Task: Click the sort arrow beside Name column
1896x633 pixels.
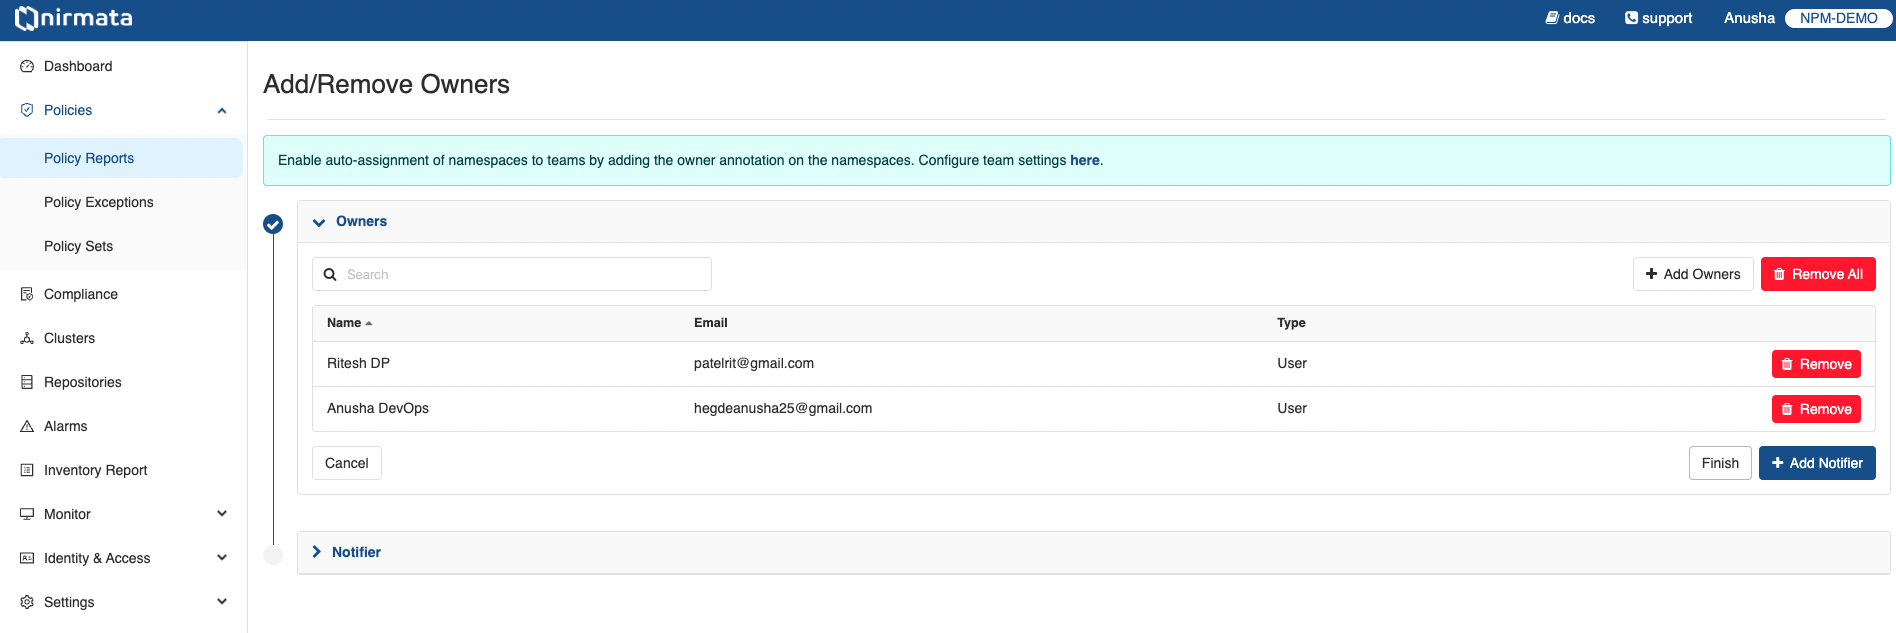Action: pyautogui.click(x=369, y=323)
